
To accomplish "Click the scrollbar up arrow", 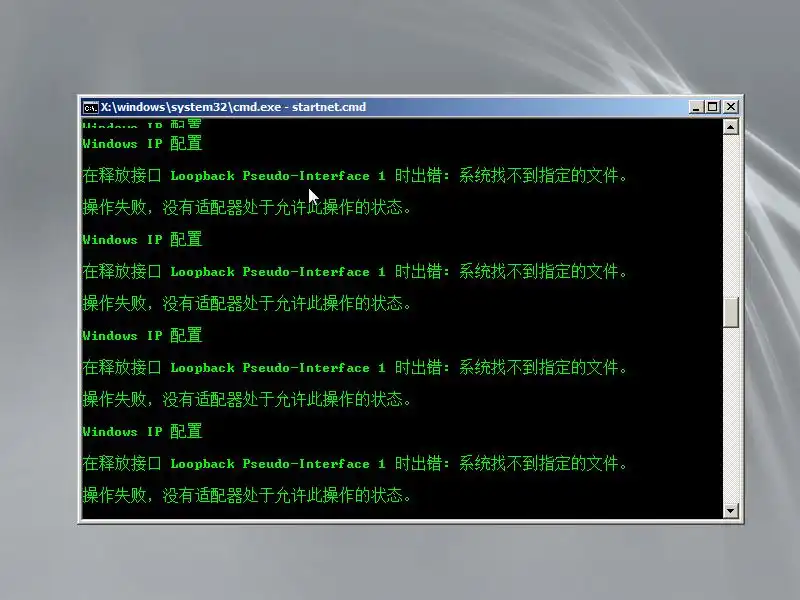I will tap(731, 127).
